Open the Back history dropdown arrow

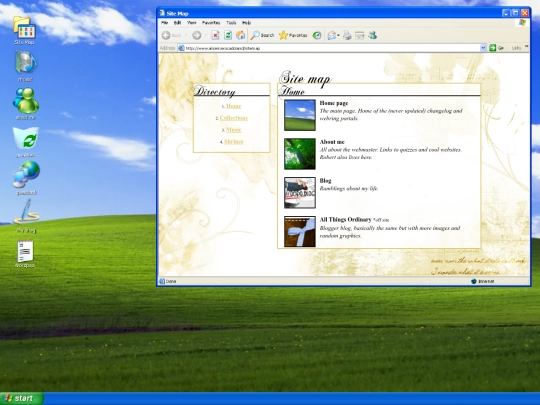[x=186, y=35]
